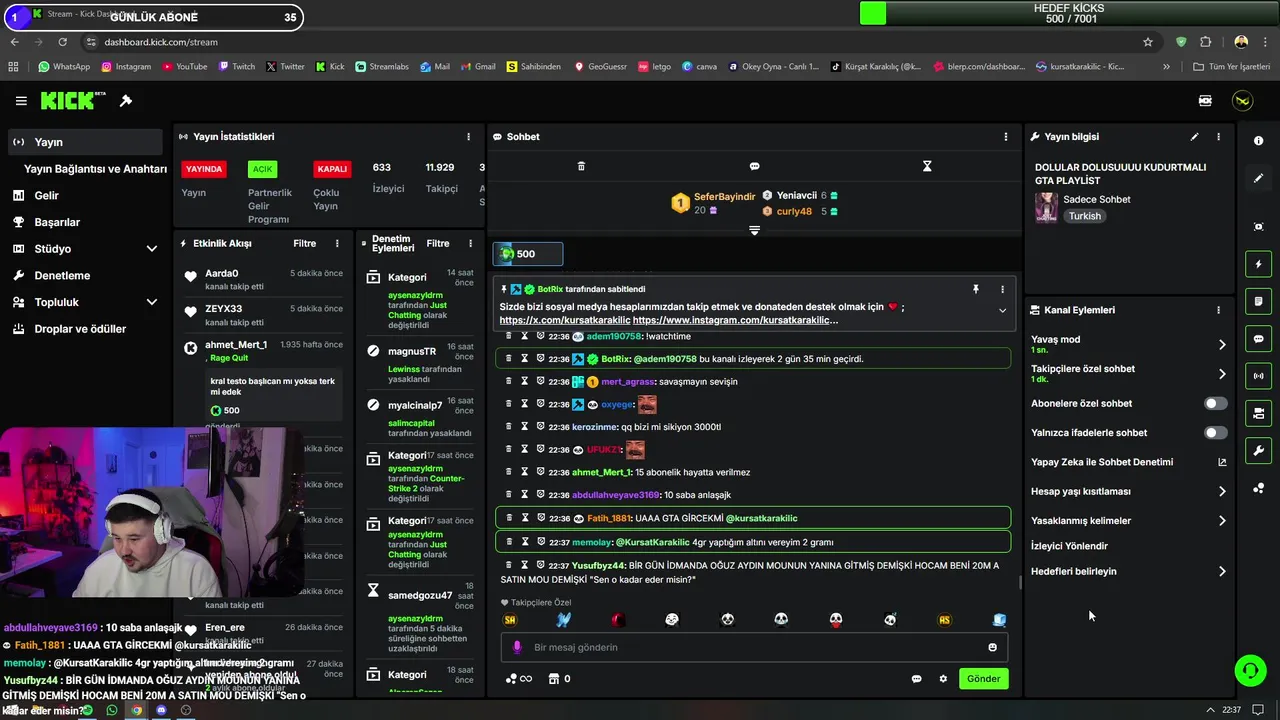
Task: Click the timeout hourglass on memolay message
Action: [524, 542]
